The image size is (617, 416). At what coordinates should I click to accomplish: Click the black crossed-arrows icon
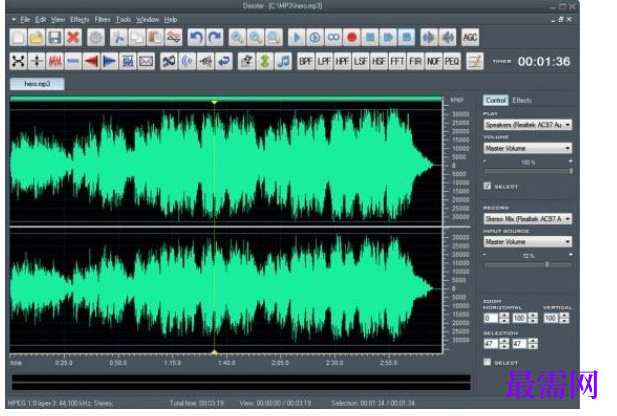pyautogui.click(x=18, y=61)
